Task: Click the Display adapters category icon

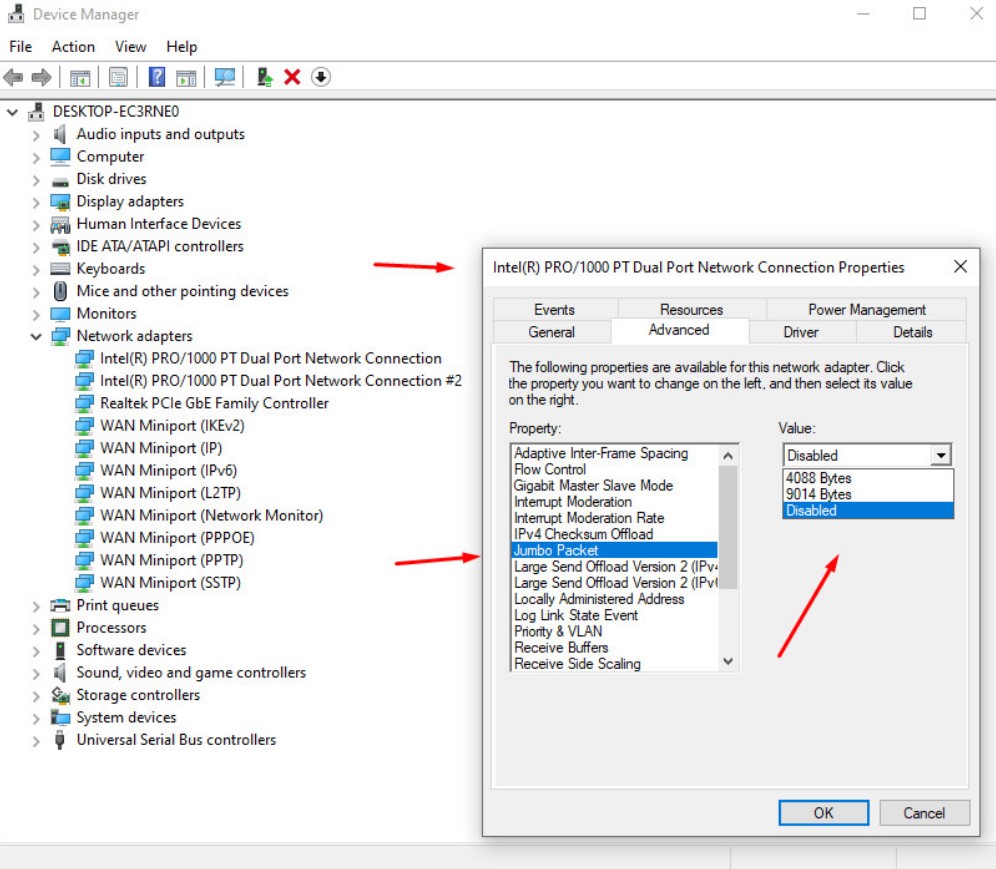Action: pyautogui.click(x=60, y=202)
